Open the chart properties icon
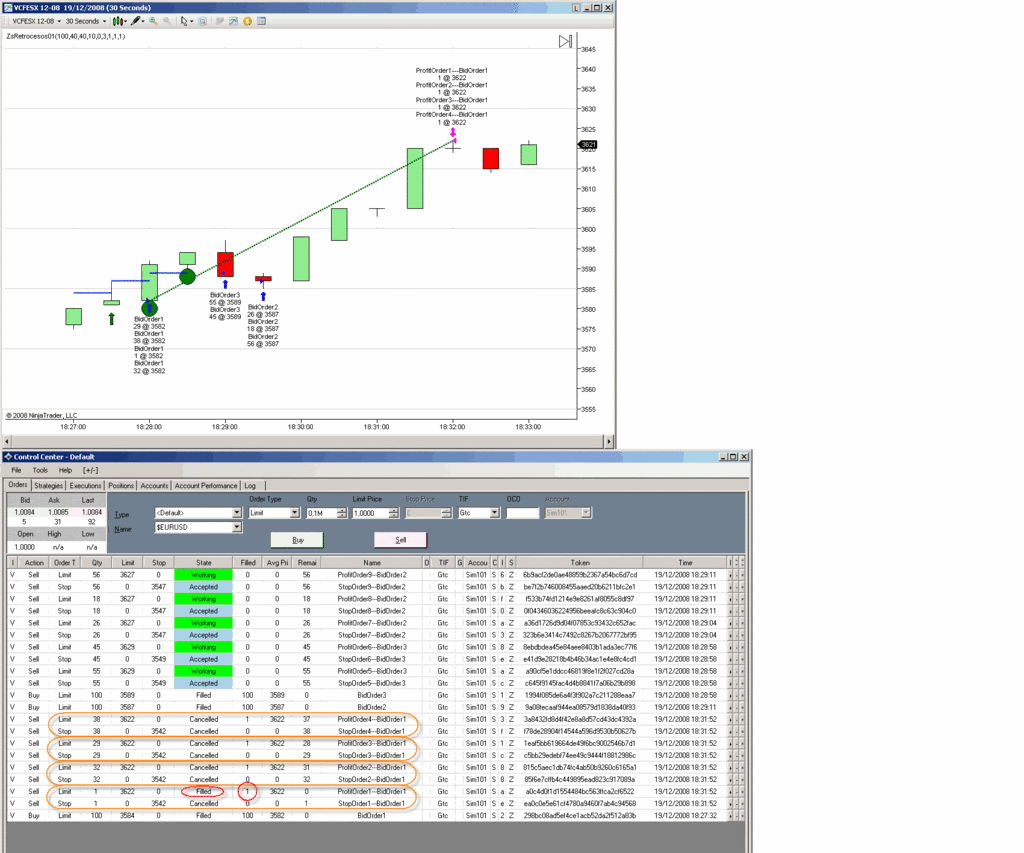 click(261, 21)
